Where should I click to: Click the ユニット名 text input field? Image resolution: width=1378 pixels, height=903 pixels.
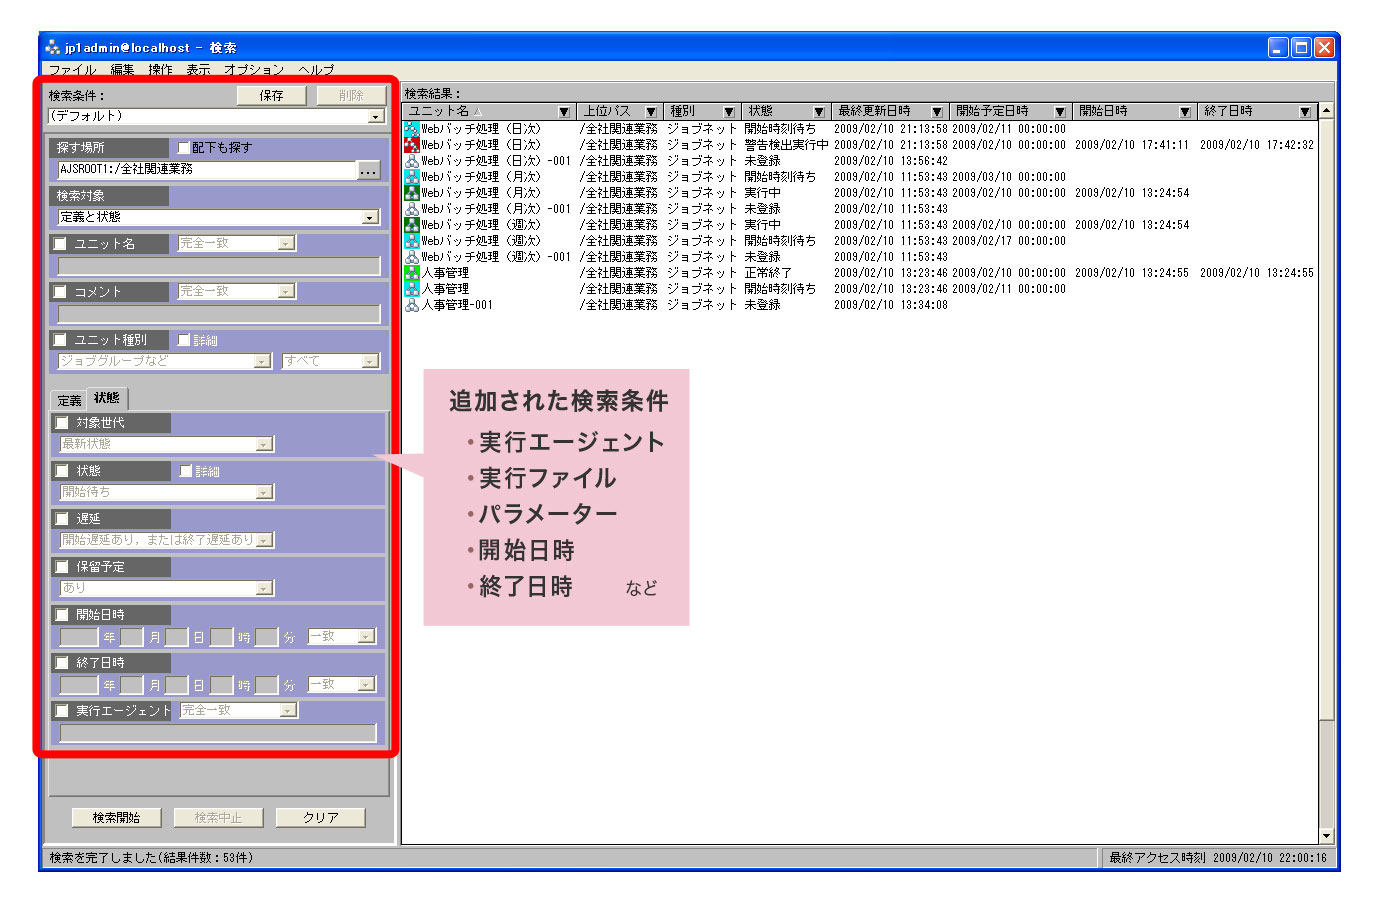tap(219, 266)
